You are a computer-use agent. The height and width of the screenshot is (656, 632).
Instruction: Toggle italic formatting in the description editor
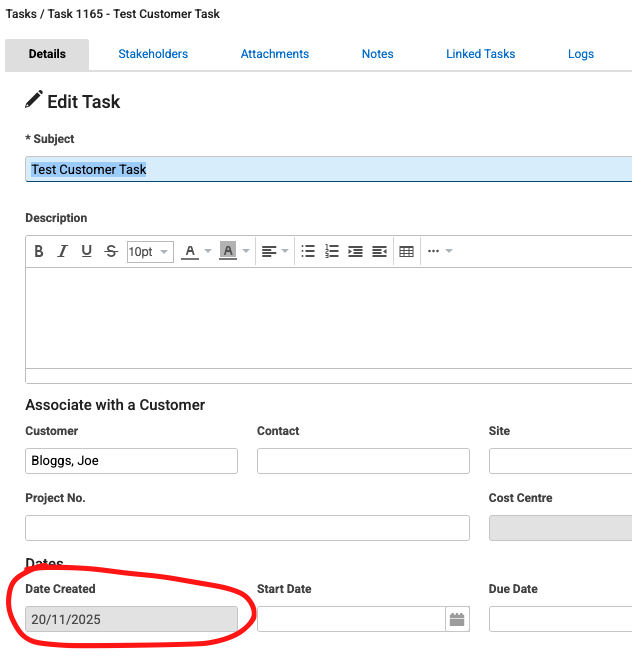(62, 251)
